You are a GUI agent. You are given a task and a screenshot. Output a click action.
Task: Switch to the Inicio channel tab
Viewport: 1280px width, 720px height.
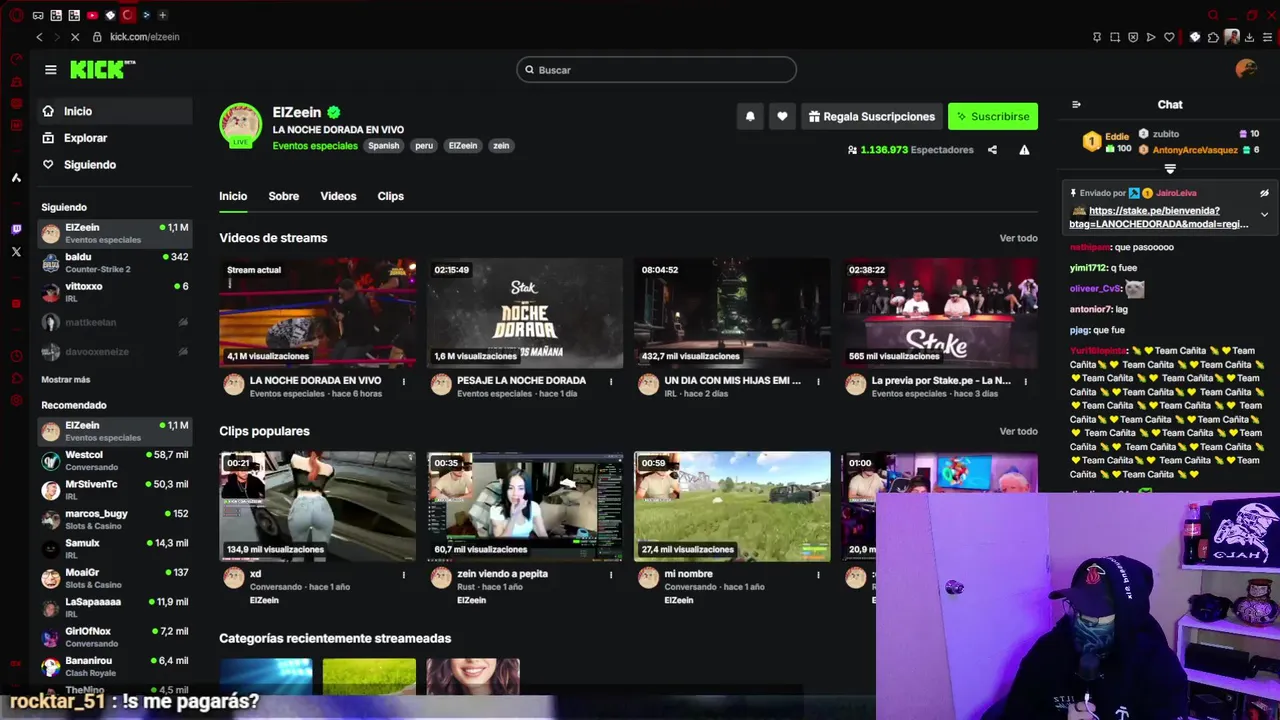233,196
